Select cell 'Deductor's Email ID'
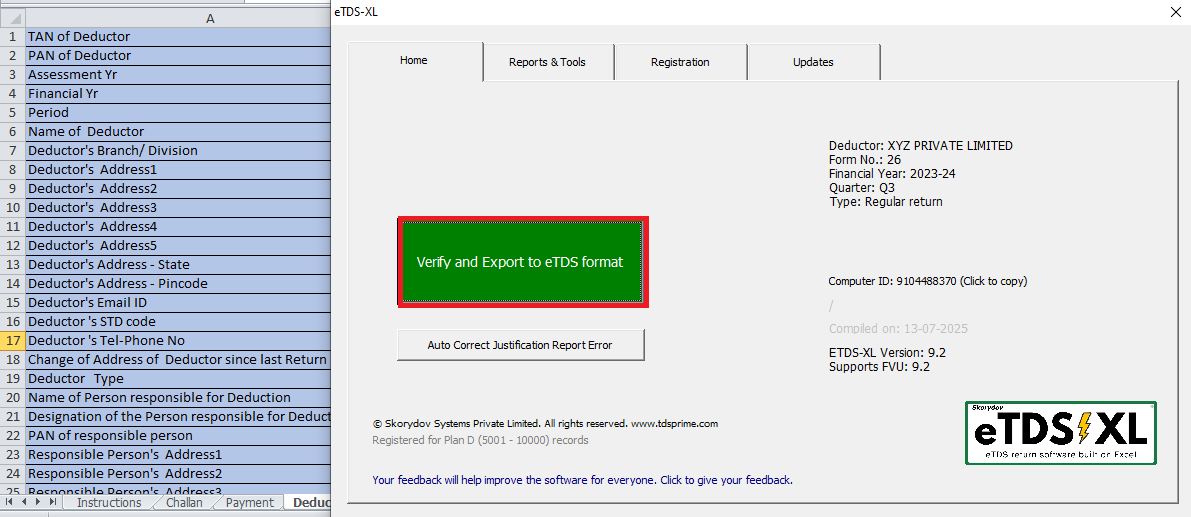 [x=178, y=302]
